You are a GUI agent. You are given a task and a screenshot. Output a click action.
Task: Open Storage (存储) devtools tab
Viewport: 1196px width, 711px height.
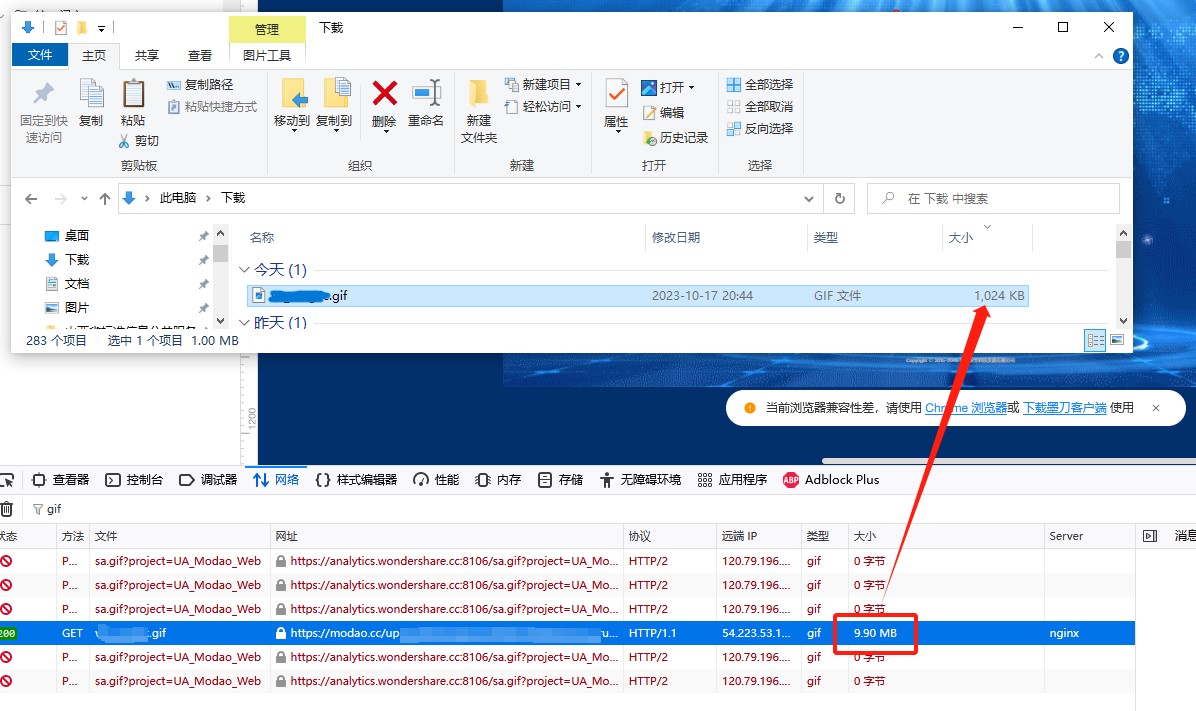[x=561, y=480]
